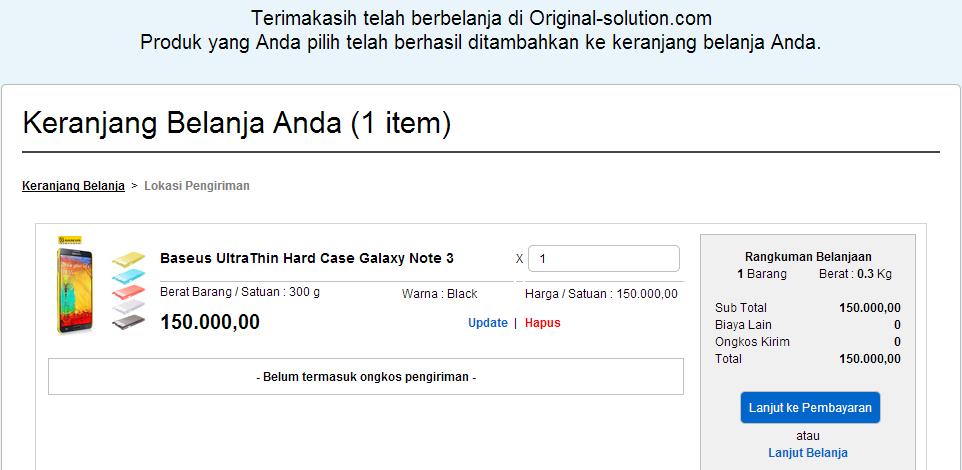Focus the quantity input field
This screenshot has width=962, height=470.
604,258
